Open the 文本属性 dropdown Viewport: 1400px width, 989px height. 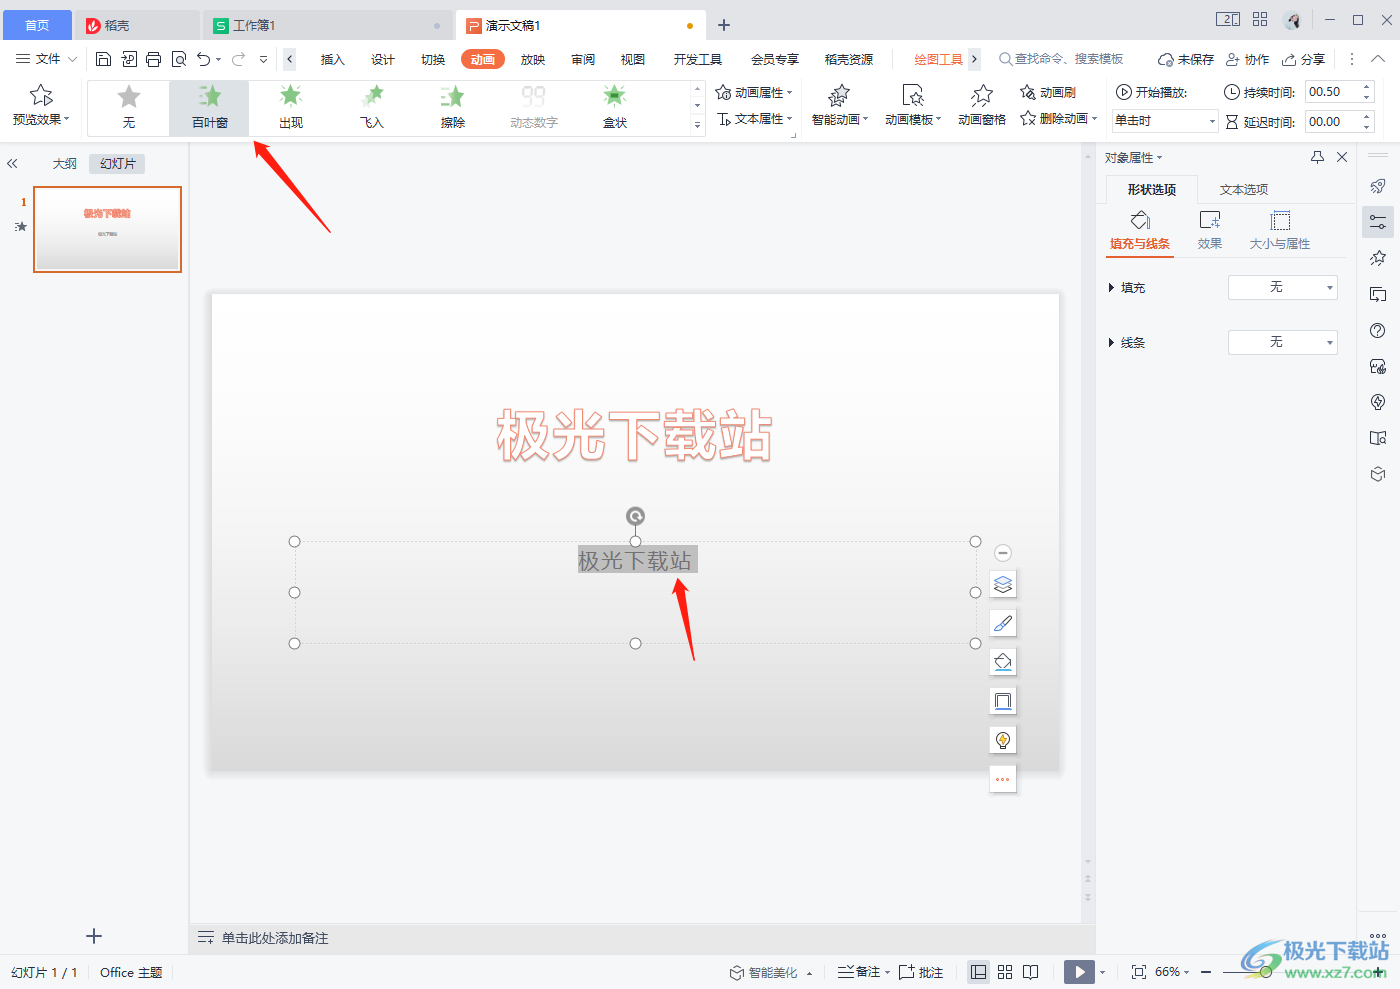point(754,119)
